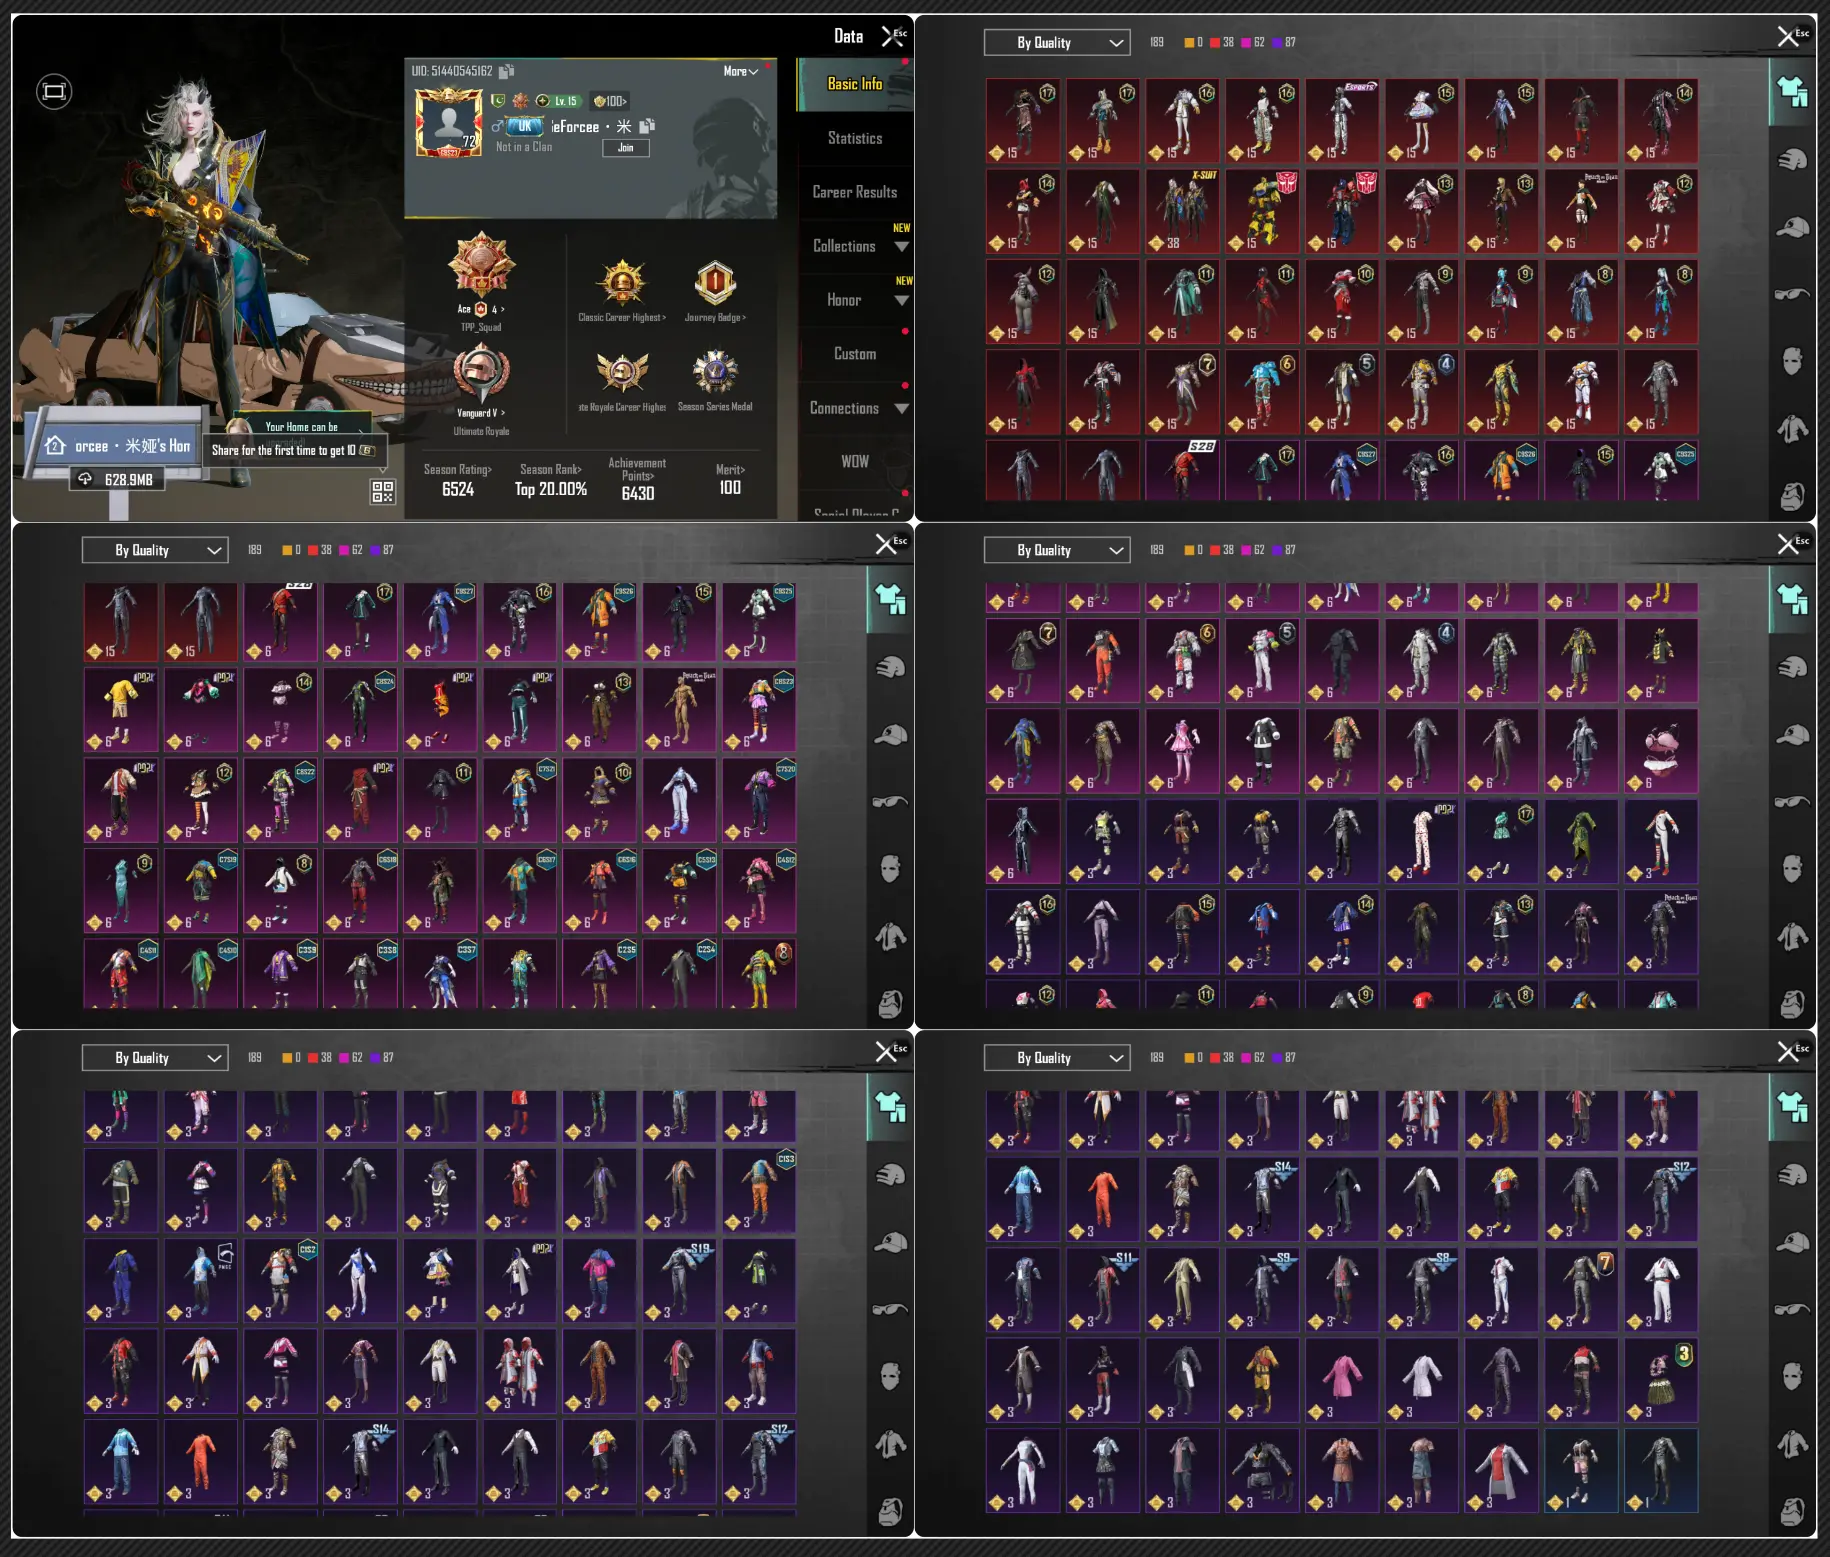Open the WOW tab
Screen dimensions: 1830x1557
click(x=856, y=461)
